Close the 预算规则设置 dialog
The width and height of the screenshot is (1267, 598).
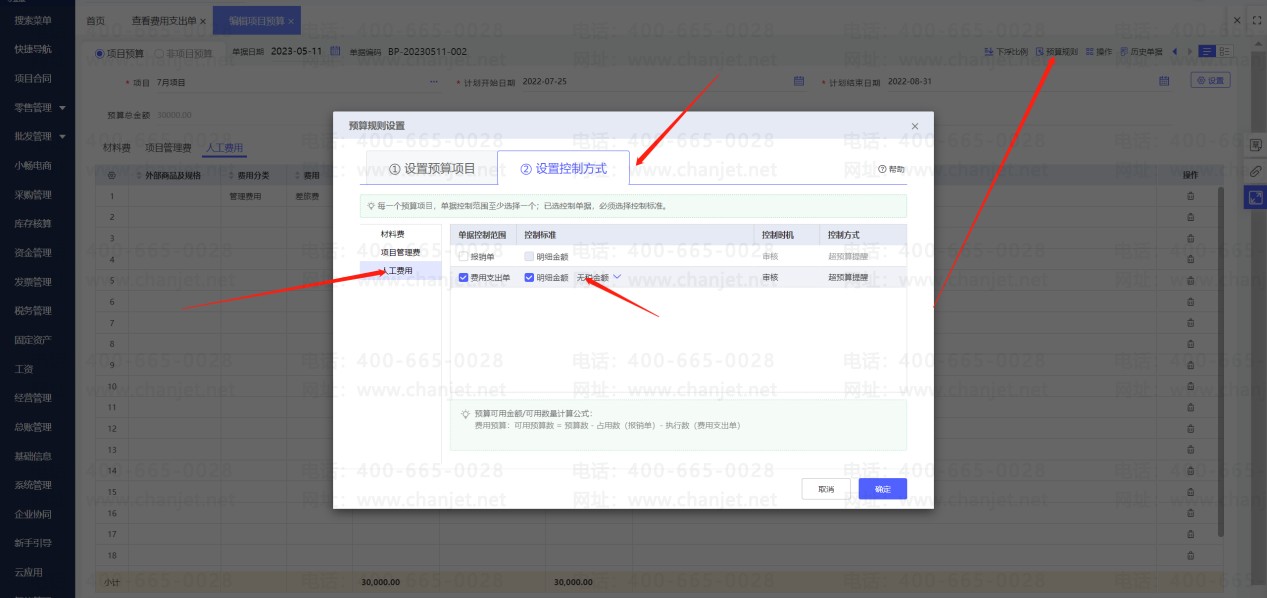(914, 126)
